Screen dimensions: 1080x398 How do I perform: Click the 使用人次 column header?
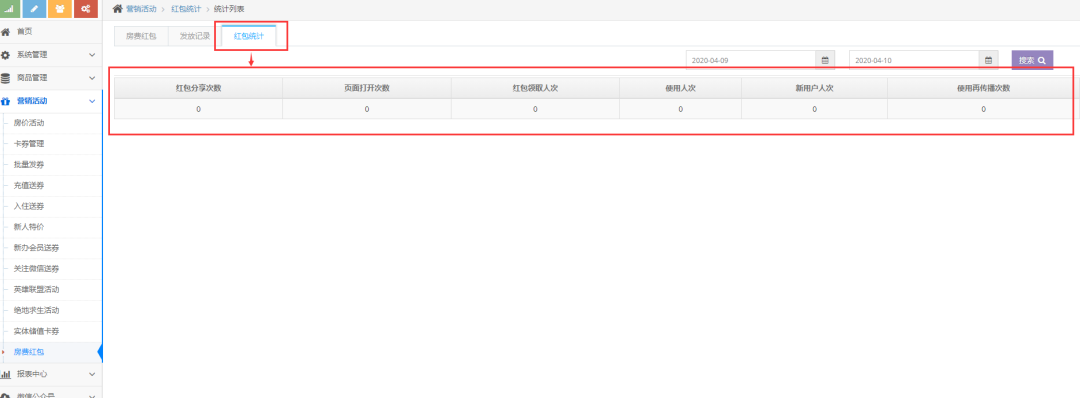680,88
